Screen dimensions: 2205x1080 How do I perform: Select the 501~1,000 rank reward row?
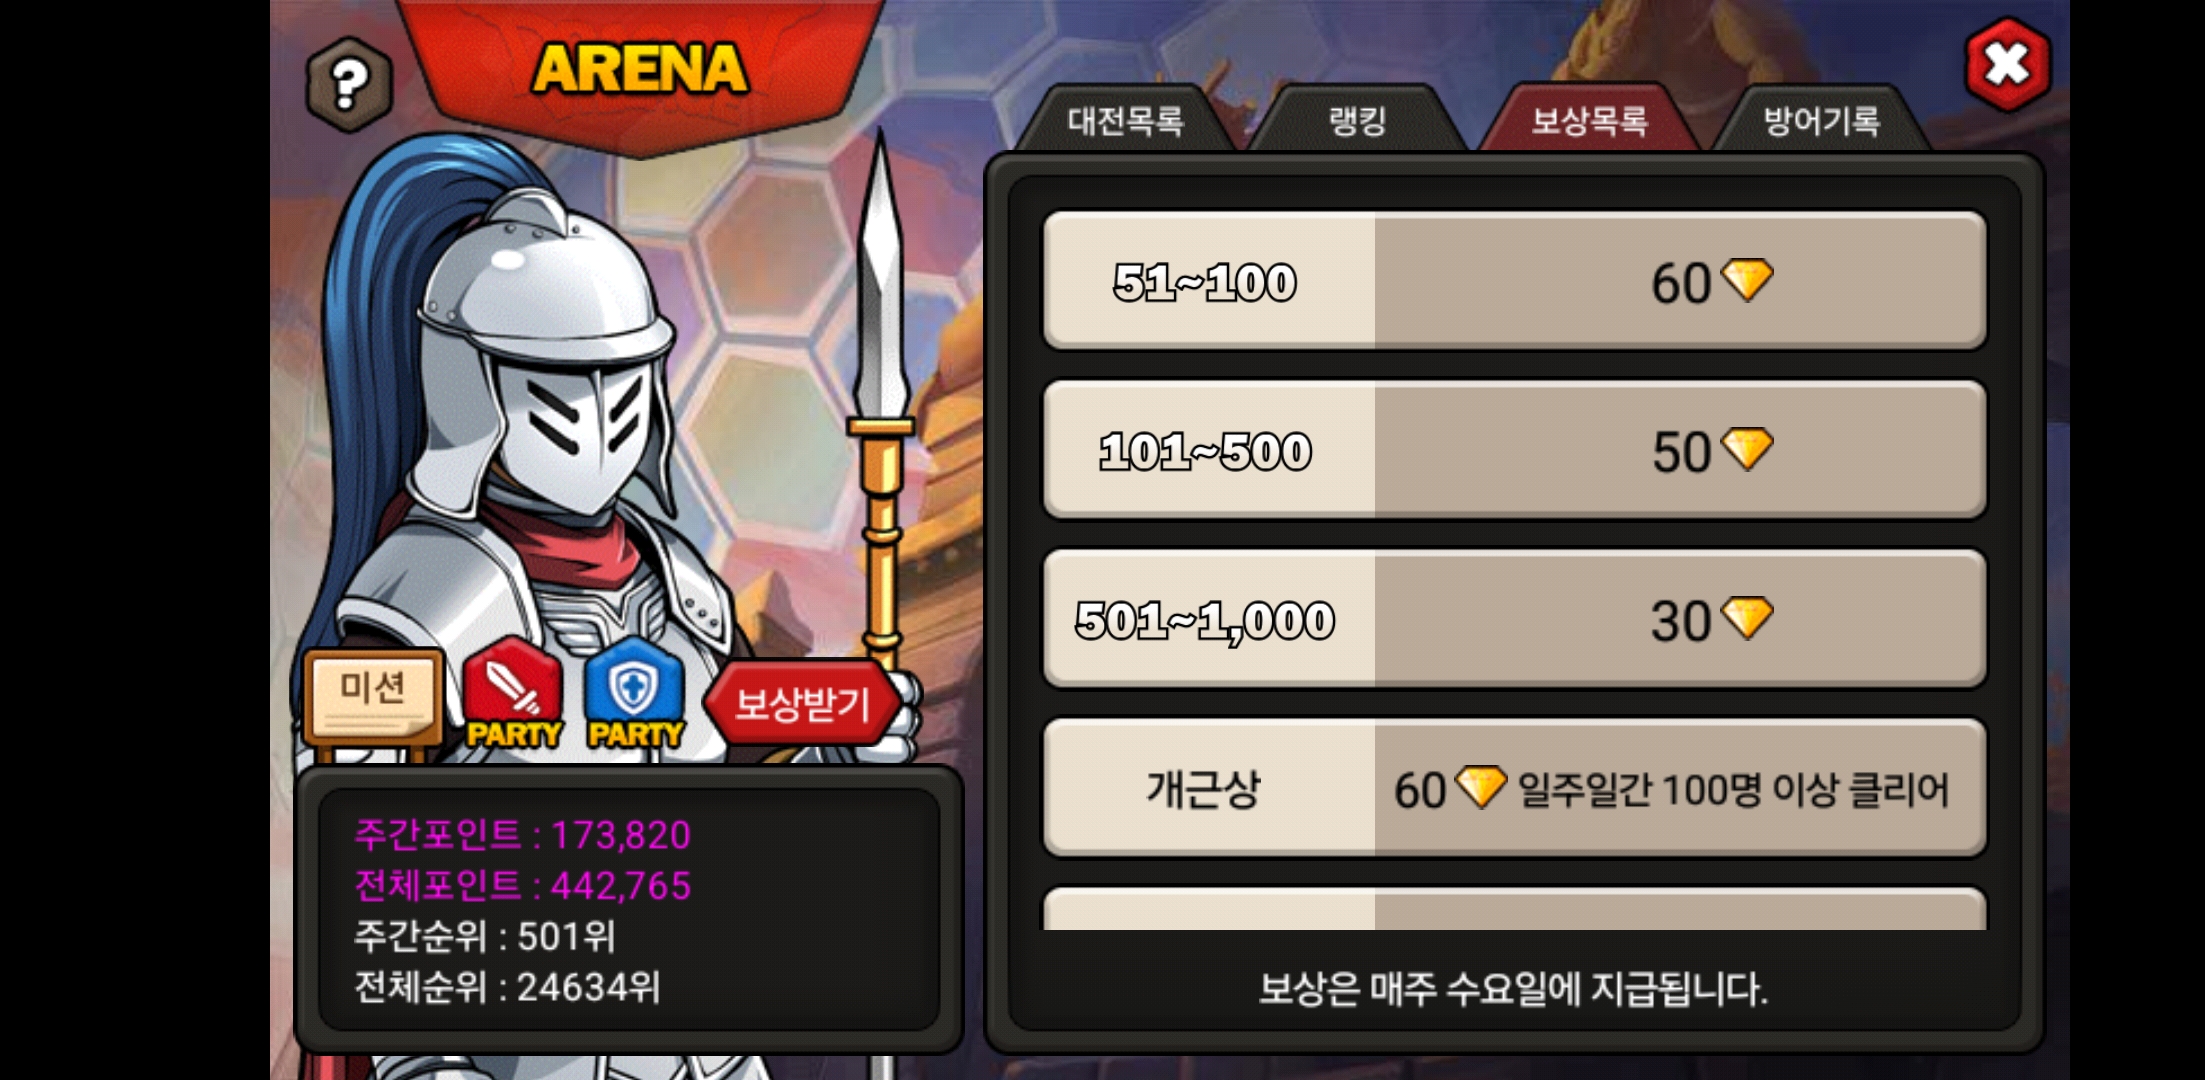coord(1514,619)
